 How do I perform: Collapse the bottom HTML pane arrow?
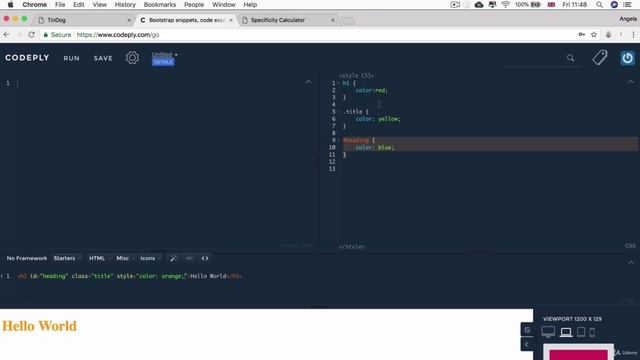631,262
